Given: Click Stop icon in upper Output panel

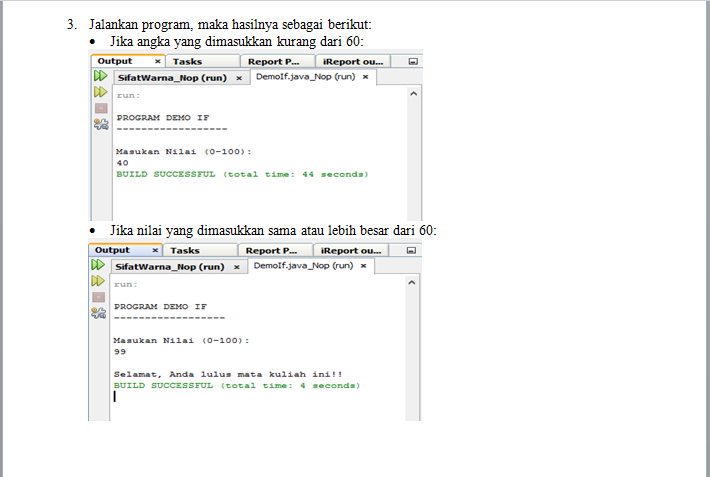Looking at the screenshot, I should [101, 108].
